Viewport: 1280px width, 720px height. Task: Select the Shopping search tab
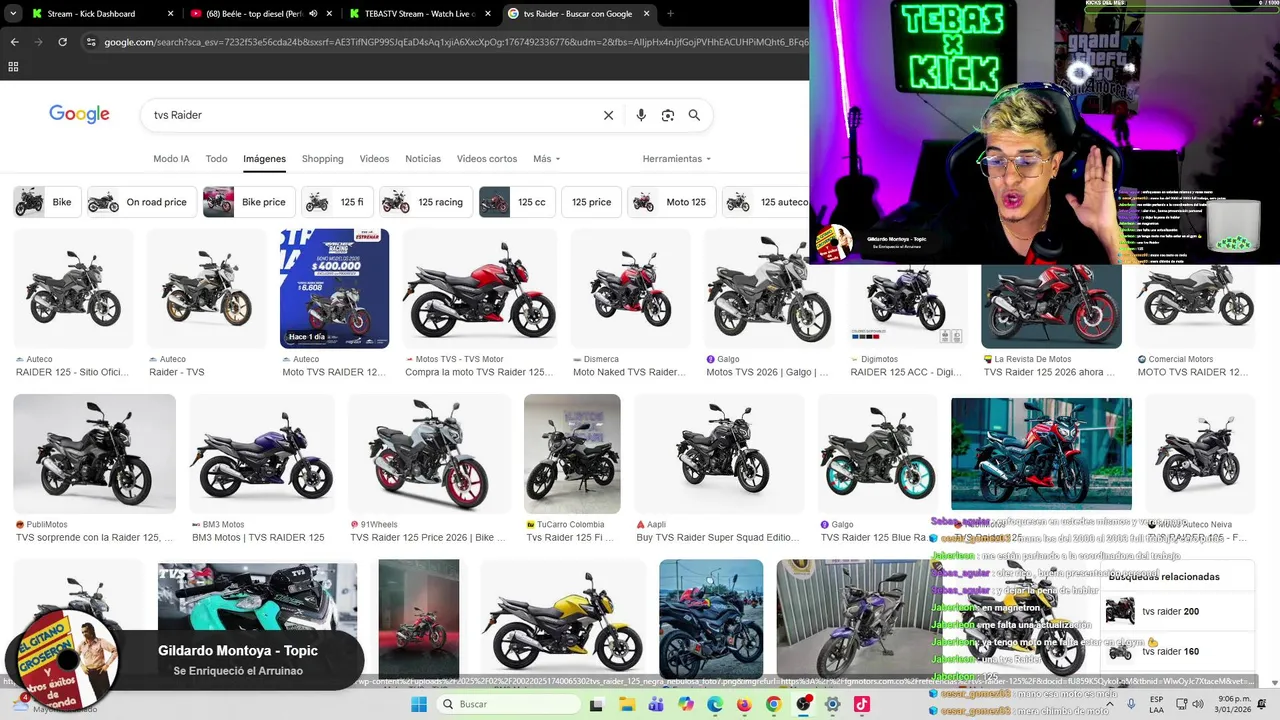[322, 159]
